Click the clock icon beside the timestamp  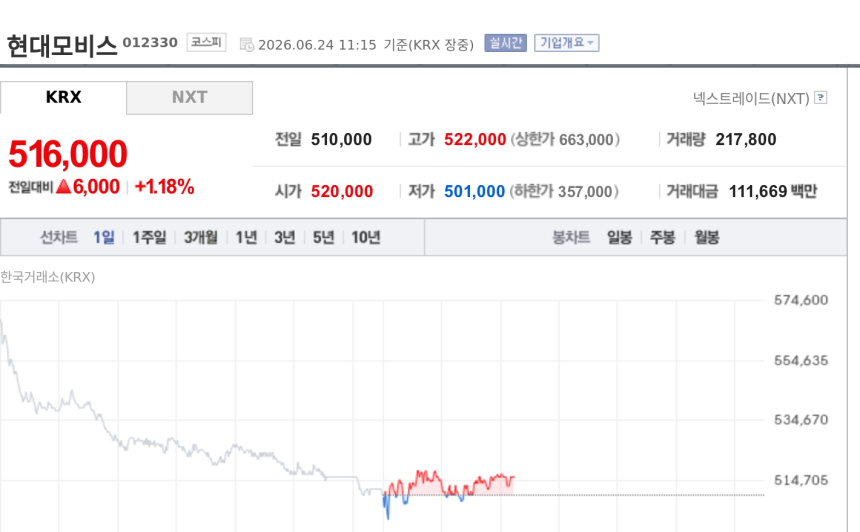[247, 44]
